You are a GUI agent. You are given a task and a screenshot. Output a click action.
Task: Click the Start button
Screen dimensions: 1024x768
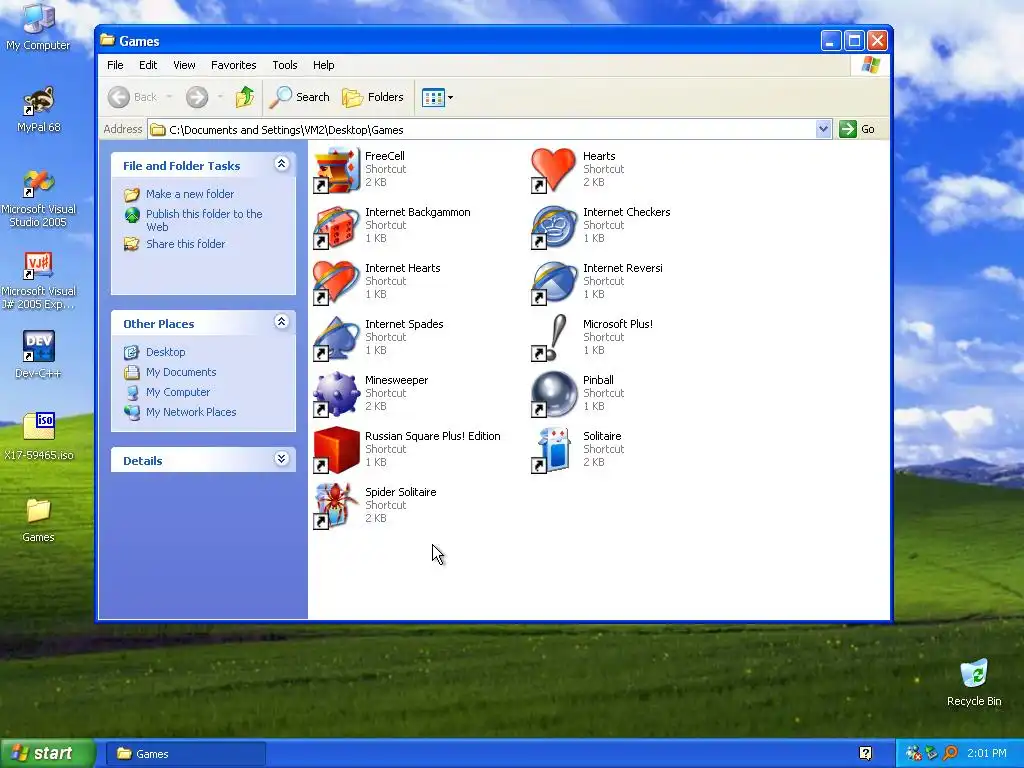pyautogui.click(x=47, y=754)
